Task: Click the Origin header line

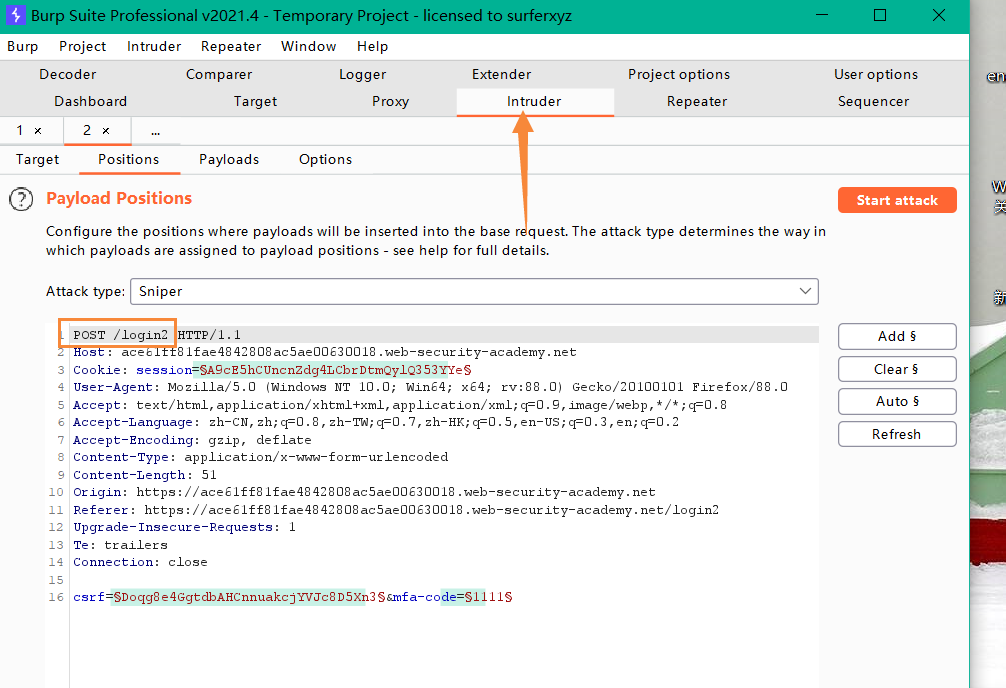Action: 364,492
